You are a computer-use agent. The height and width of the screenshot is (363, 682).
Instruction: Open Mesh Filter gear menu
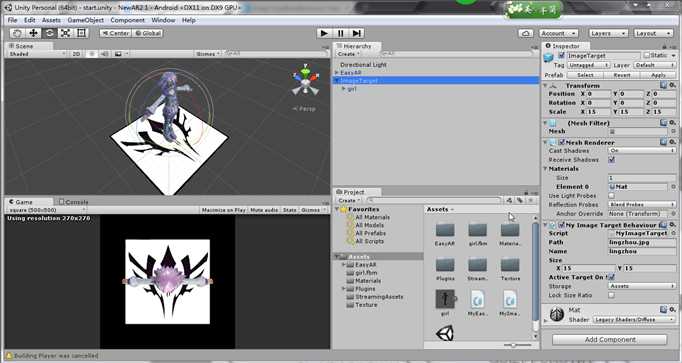tap(672, 123)
